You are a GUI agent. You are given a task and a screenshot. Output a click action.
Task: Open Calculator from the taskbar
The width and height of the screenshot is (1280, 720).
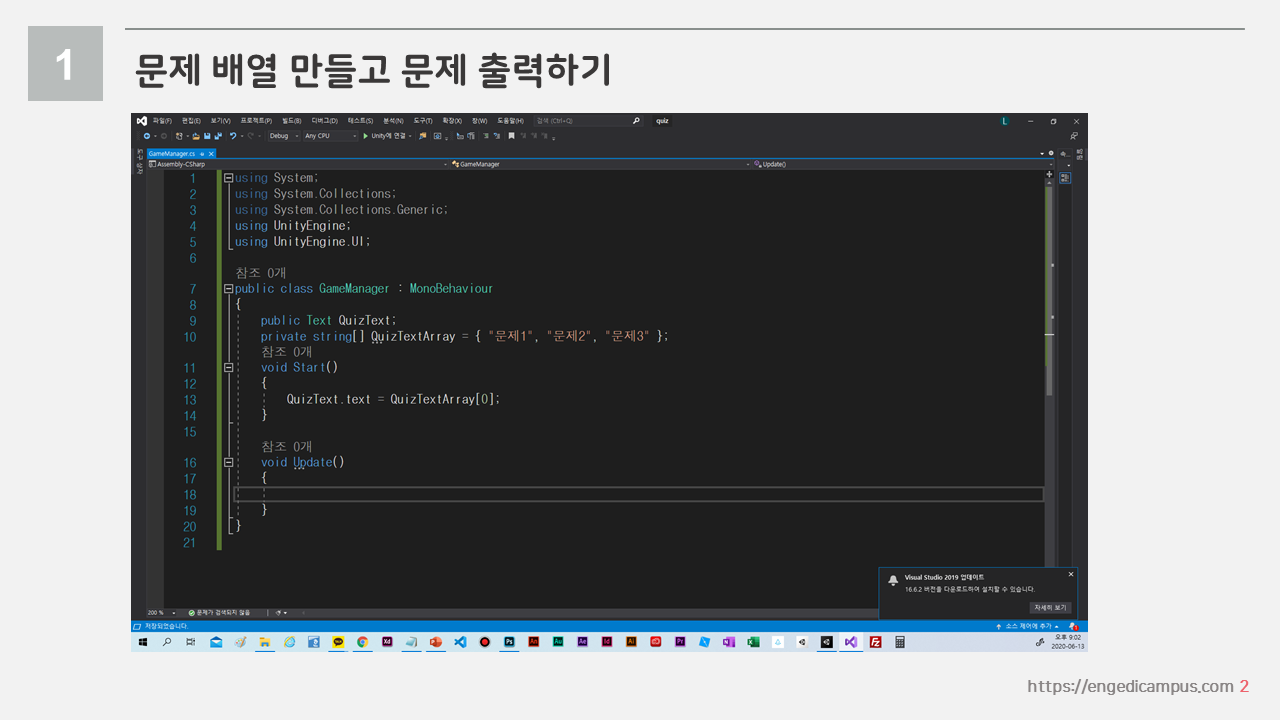click(899, 642)
